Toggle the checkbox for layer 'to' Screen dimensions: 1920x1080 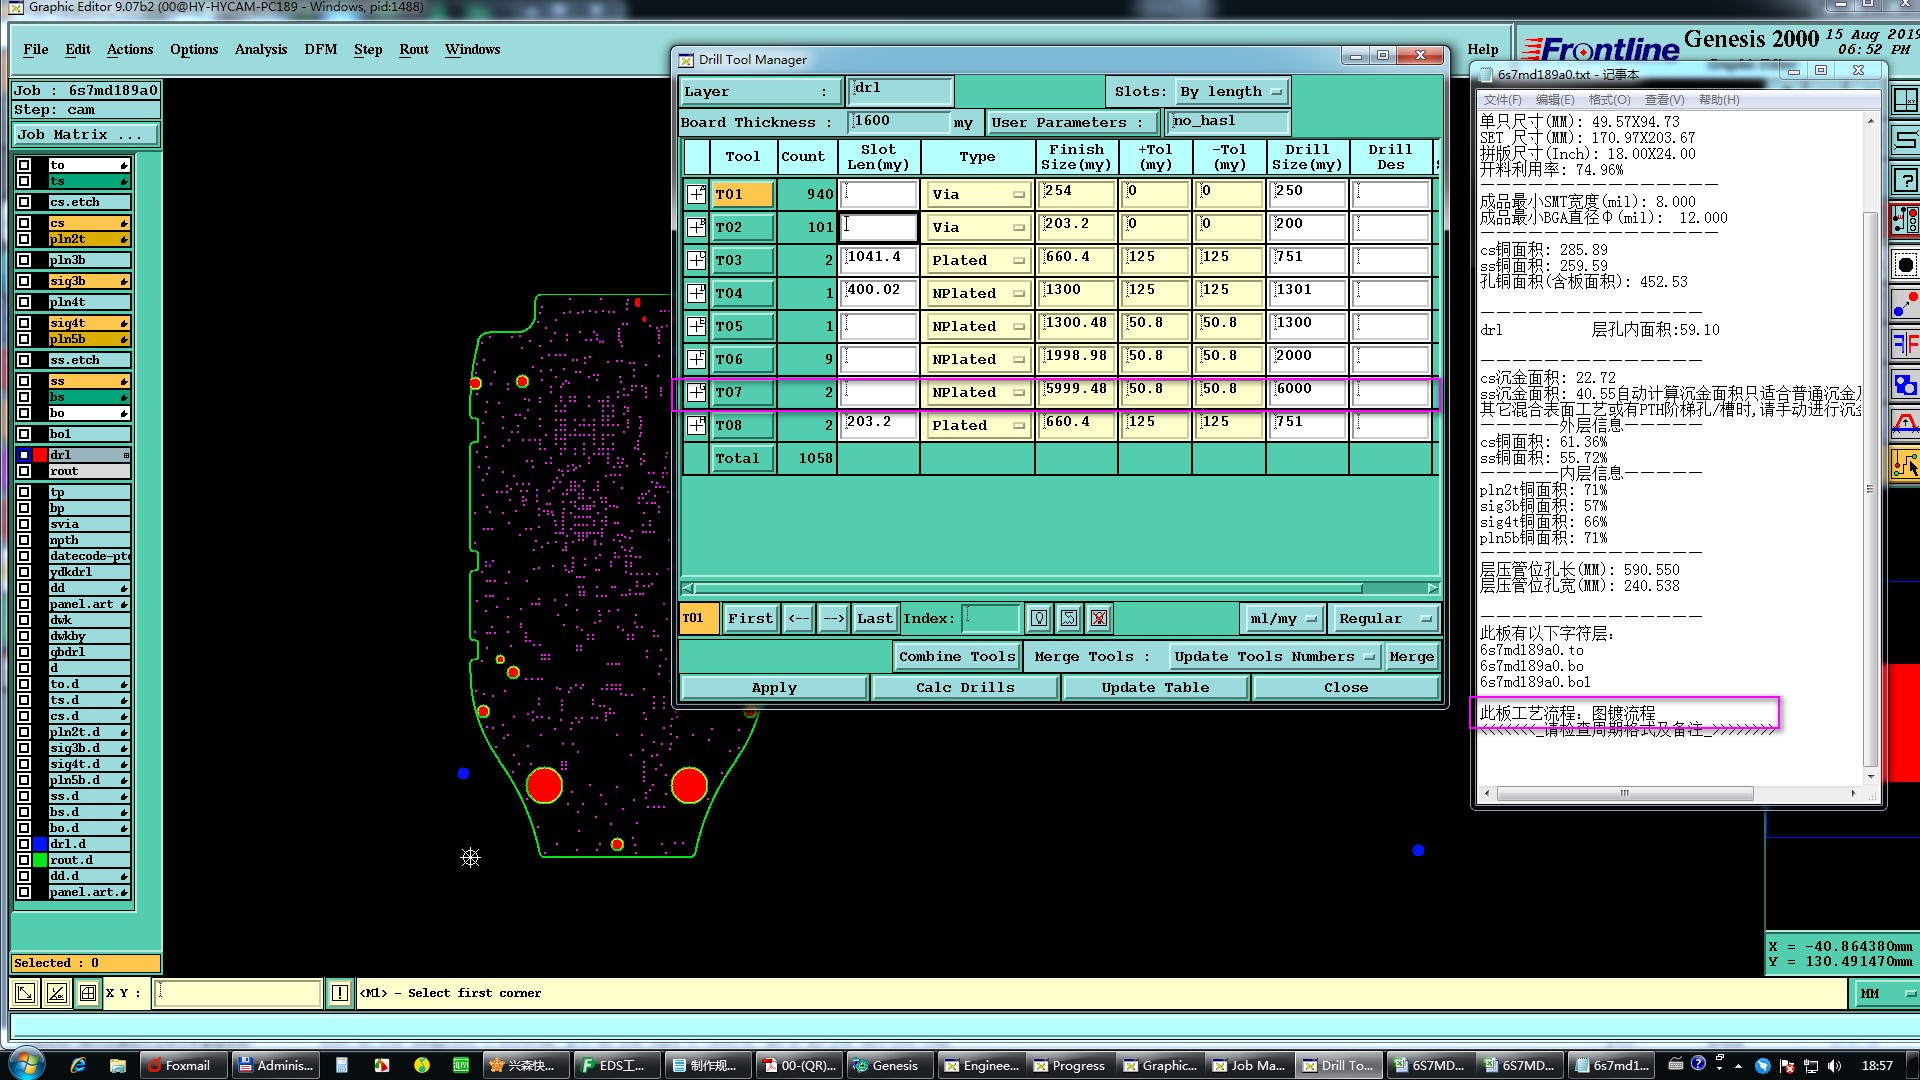click(x=24, y=165)
